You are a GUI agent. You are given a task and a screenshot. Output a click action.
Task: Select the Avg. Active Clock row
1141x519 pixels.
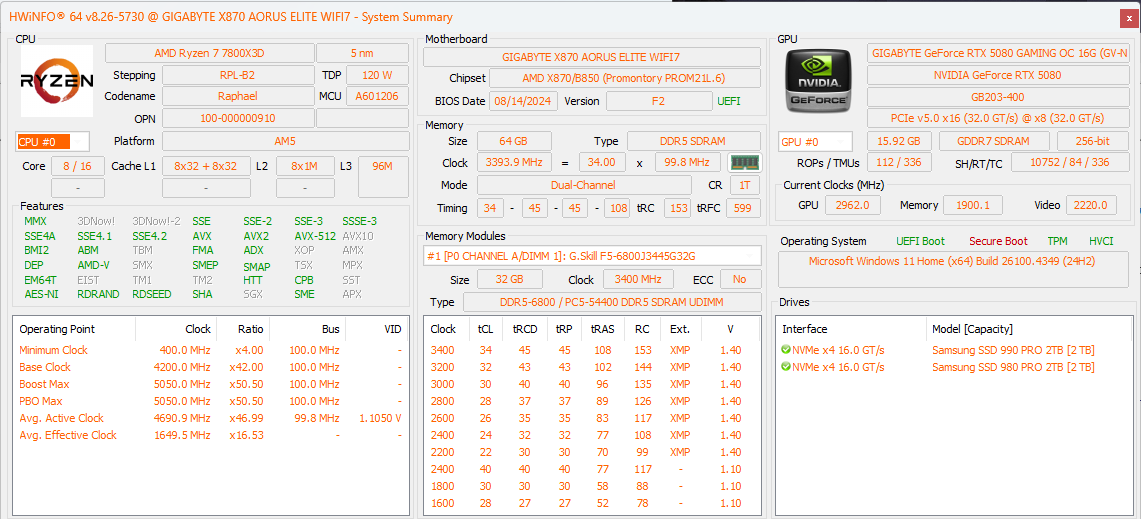coord(211,418)
